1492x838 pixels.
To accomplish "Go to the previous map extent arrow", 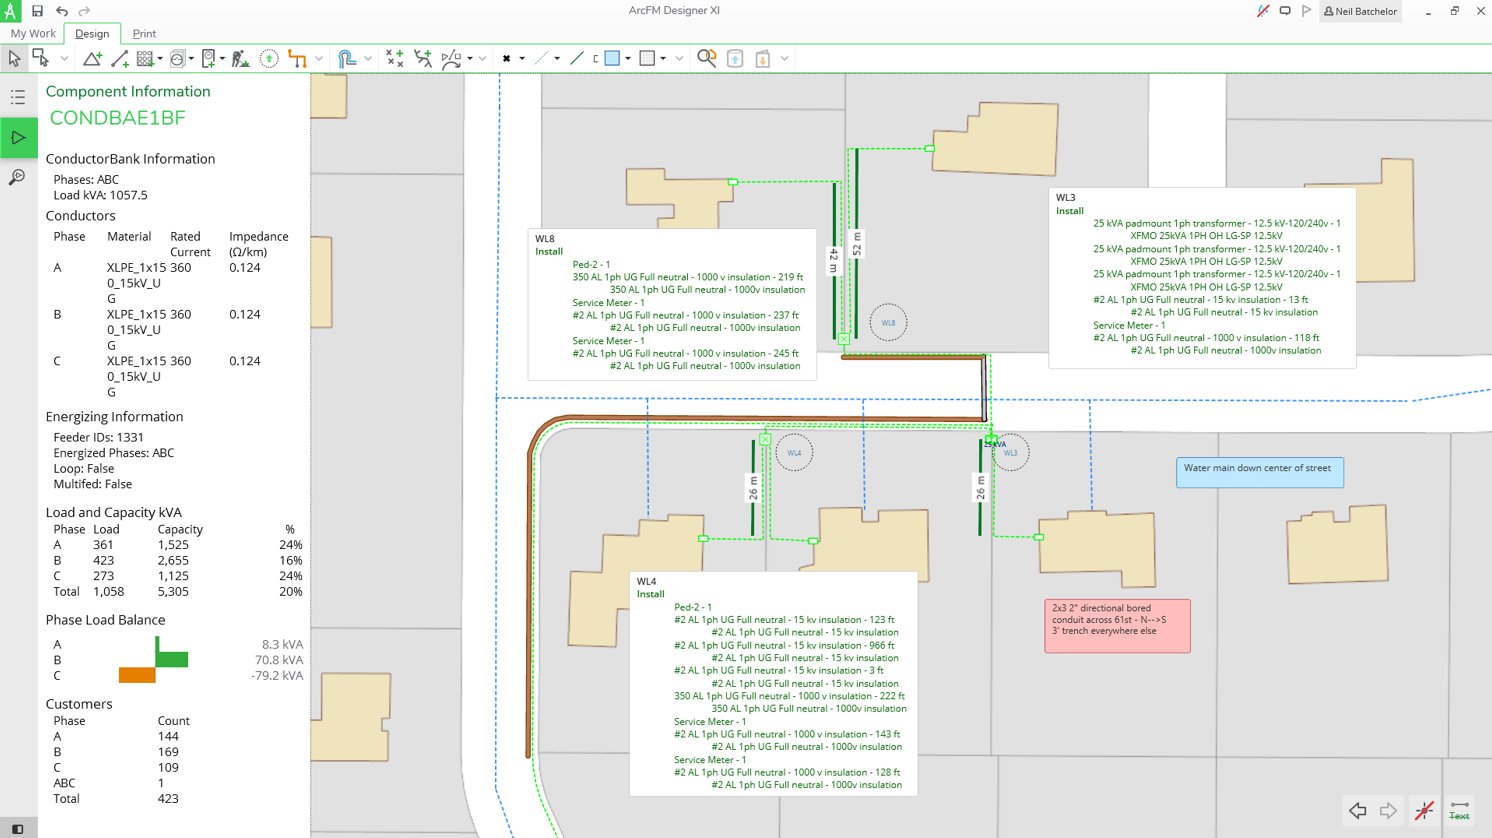I will click(1357, 810).
